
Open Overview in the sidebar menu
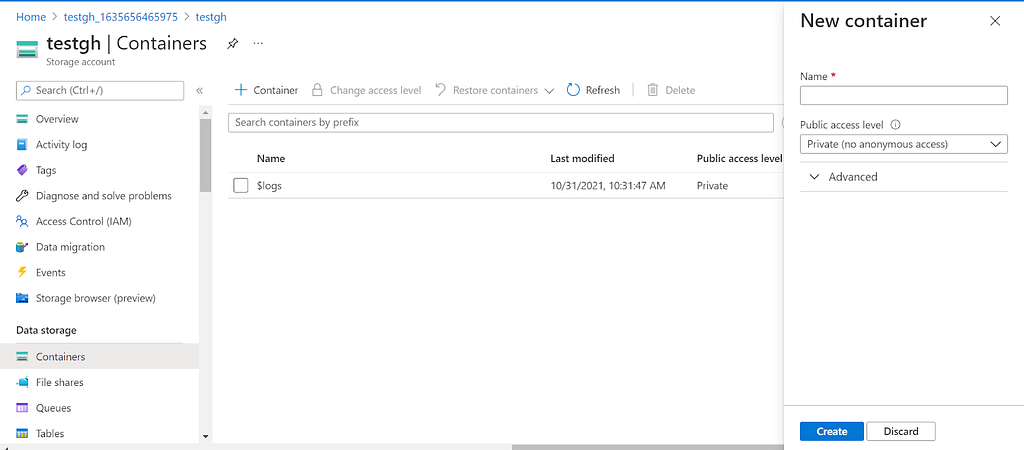57,119
